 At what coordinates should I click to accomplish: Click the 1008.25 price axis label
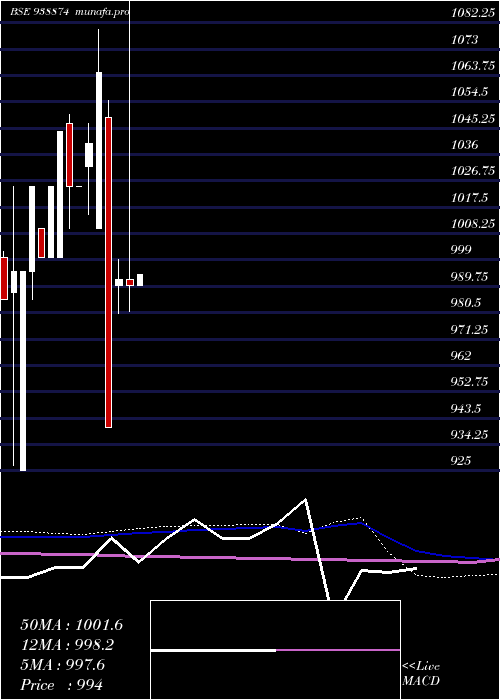(473, 224)
